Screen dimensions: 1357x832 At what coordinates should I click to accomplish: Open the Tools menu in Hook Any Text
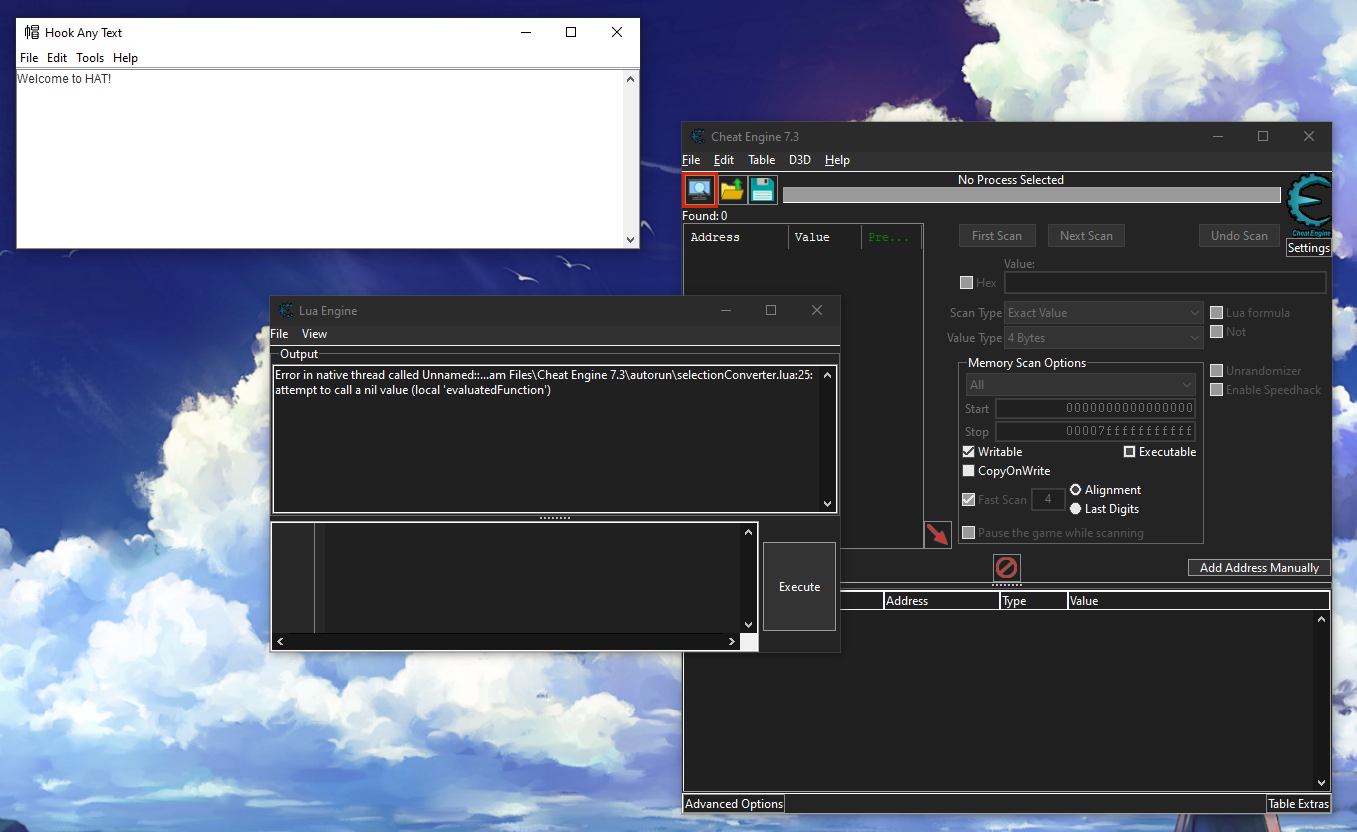[x=90, y=57]
